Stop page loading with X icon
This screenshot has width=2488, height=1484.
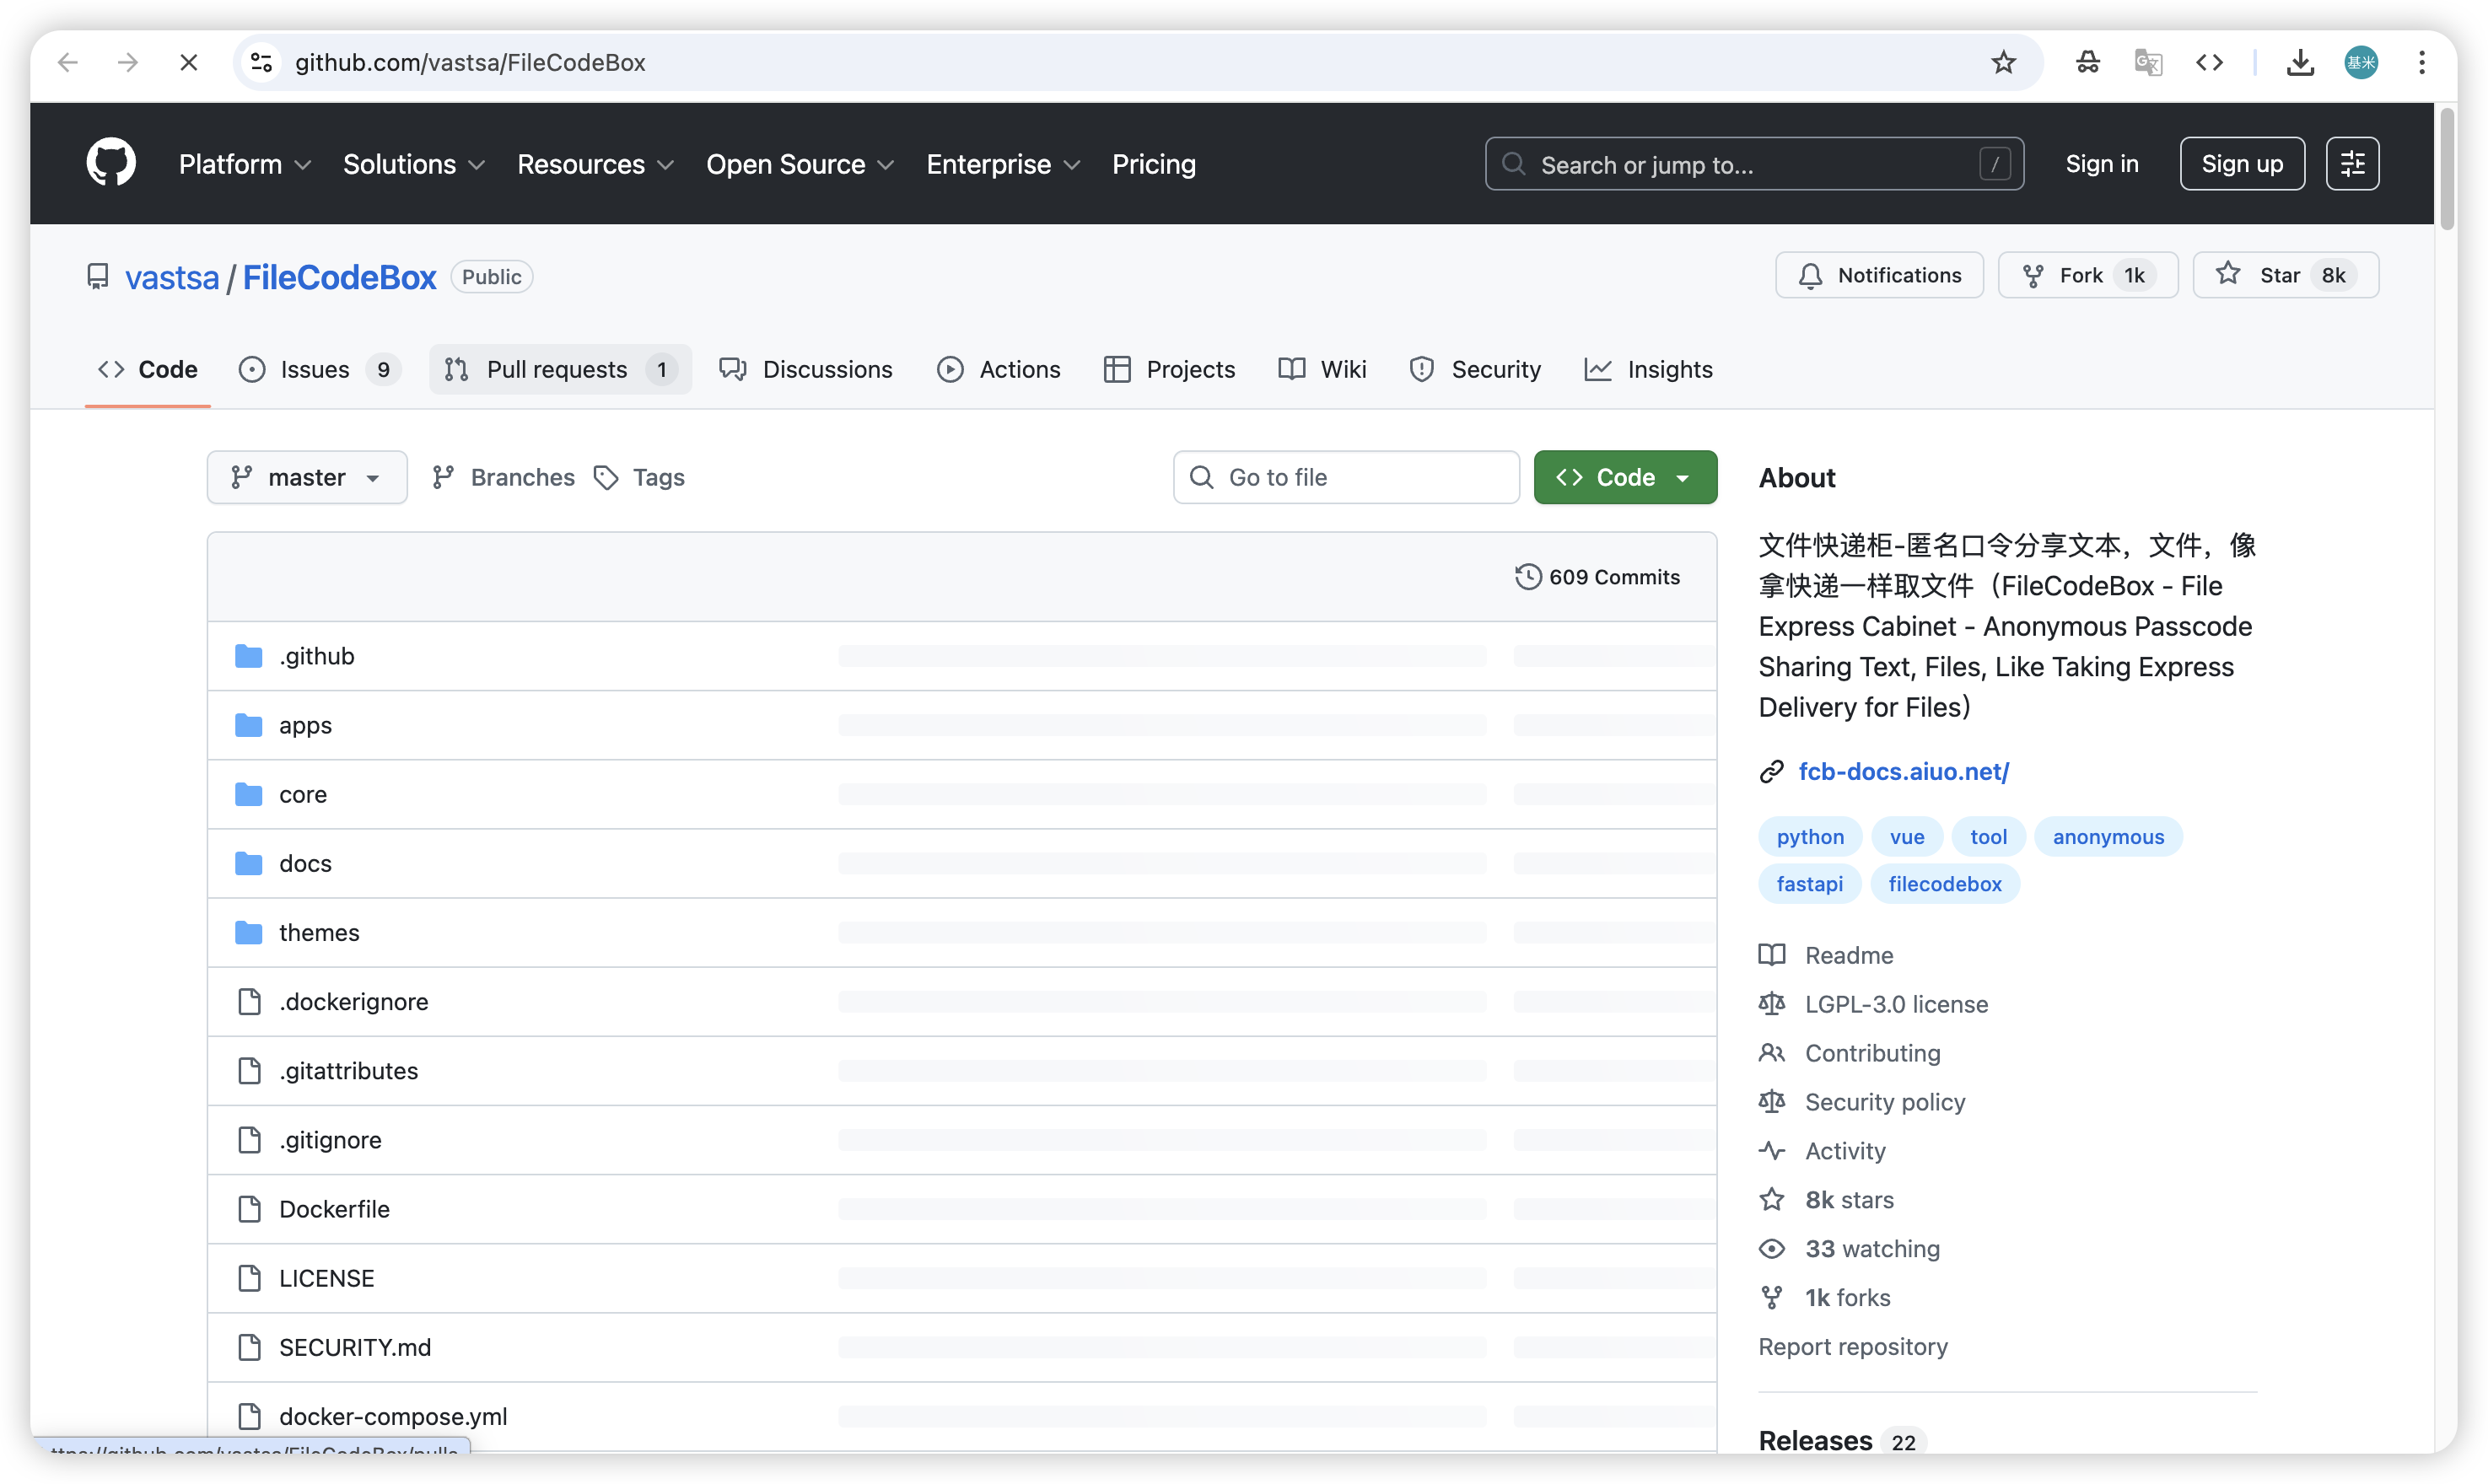(188, 63)
